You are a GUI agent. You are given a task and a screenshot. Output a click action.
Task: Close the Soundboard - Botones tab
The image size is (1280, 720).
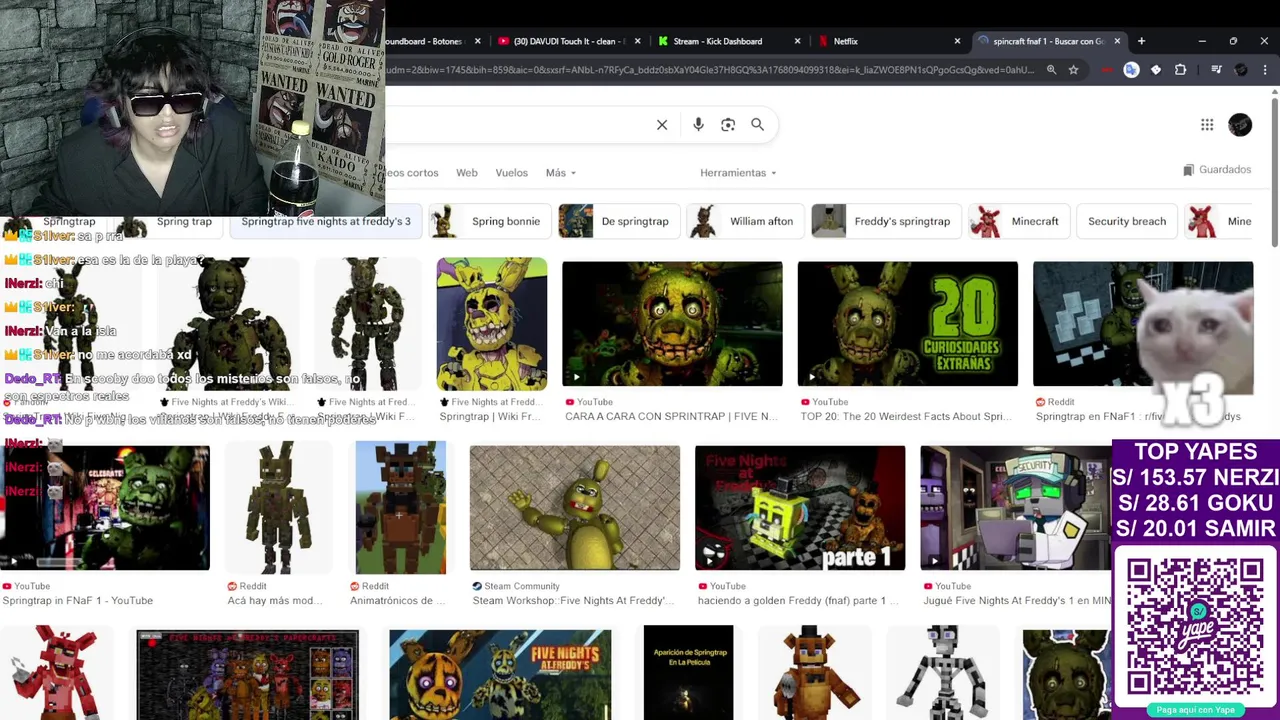(477, 41)
